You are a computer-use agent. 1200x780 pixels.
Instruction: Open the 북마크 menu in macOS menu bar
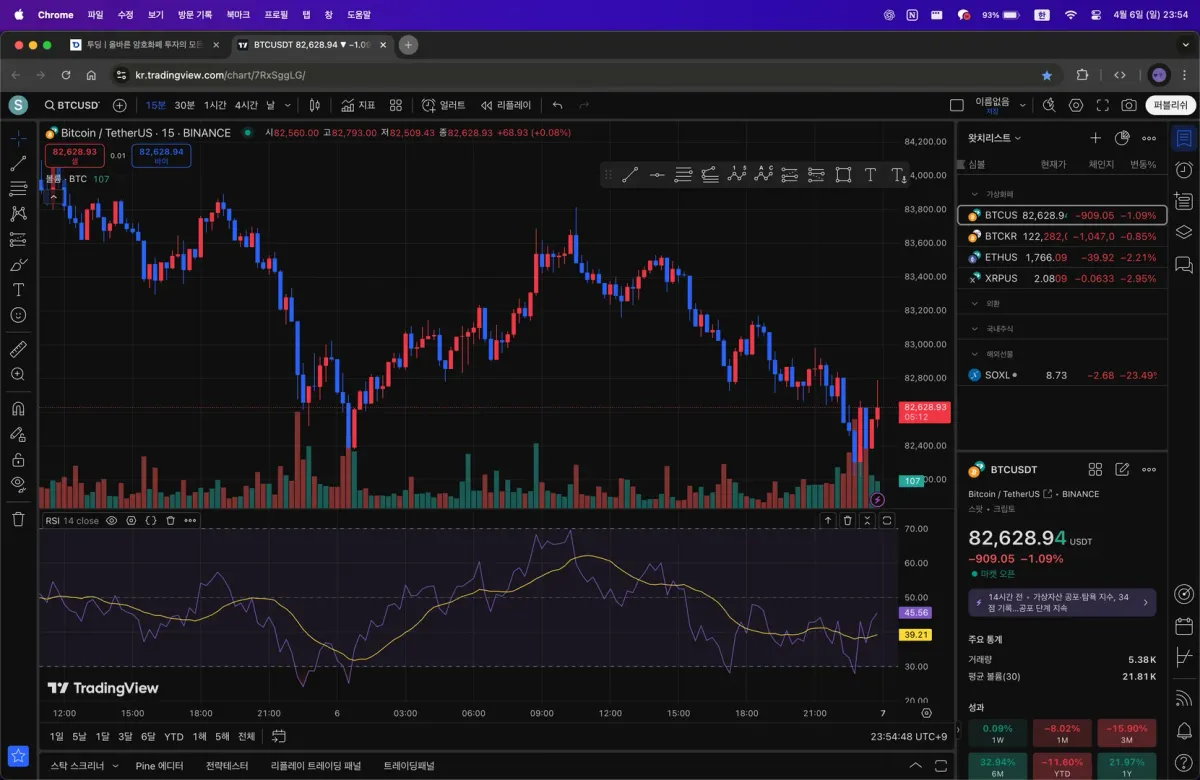[238, 15]
